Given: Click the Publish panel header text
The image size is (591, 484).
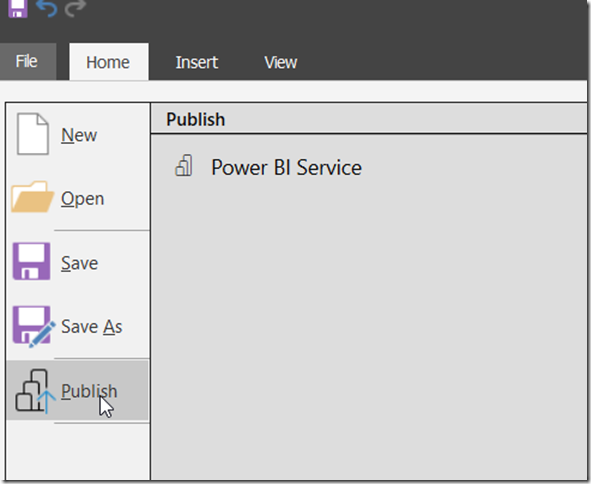Looking at the screenshot, I should (196, 119).
